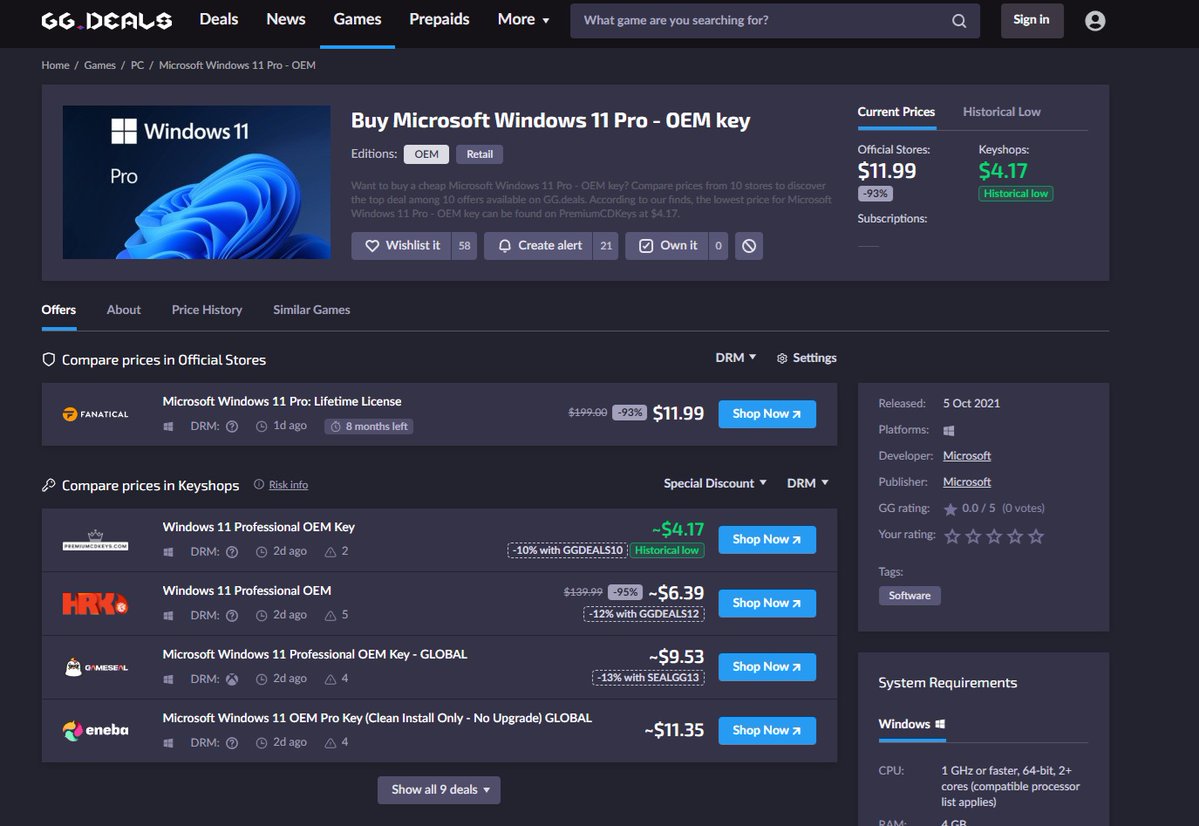The image size is (1199, 826).
Task: Open the News navigation item
Action: click(x=286, y=20)
